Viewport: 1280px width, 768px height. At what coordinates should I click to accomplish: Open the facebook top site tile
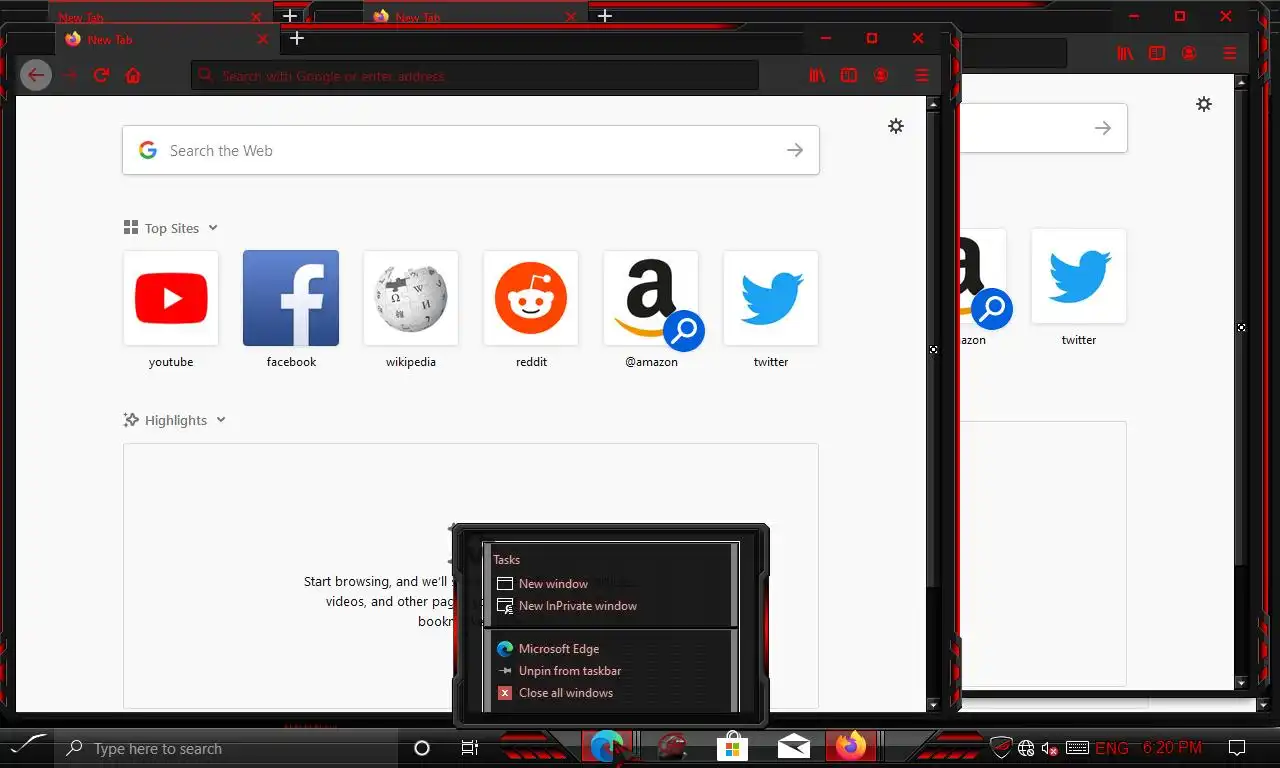click(291, 298)
